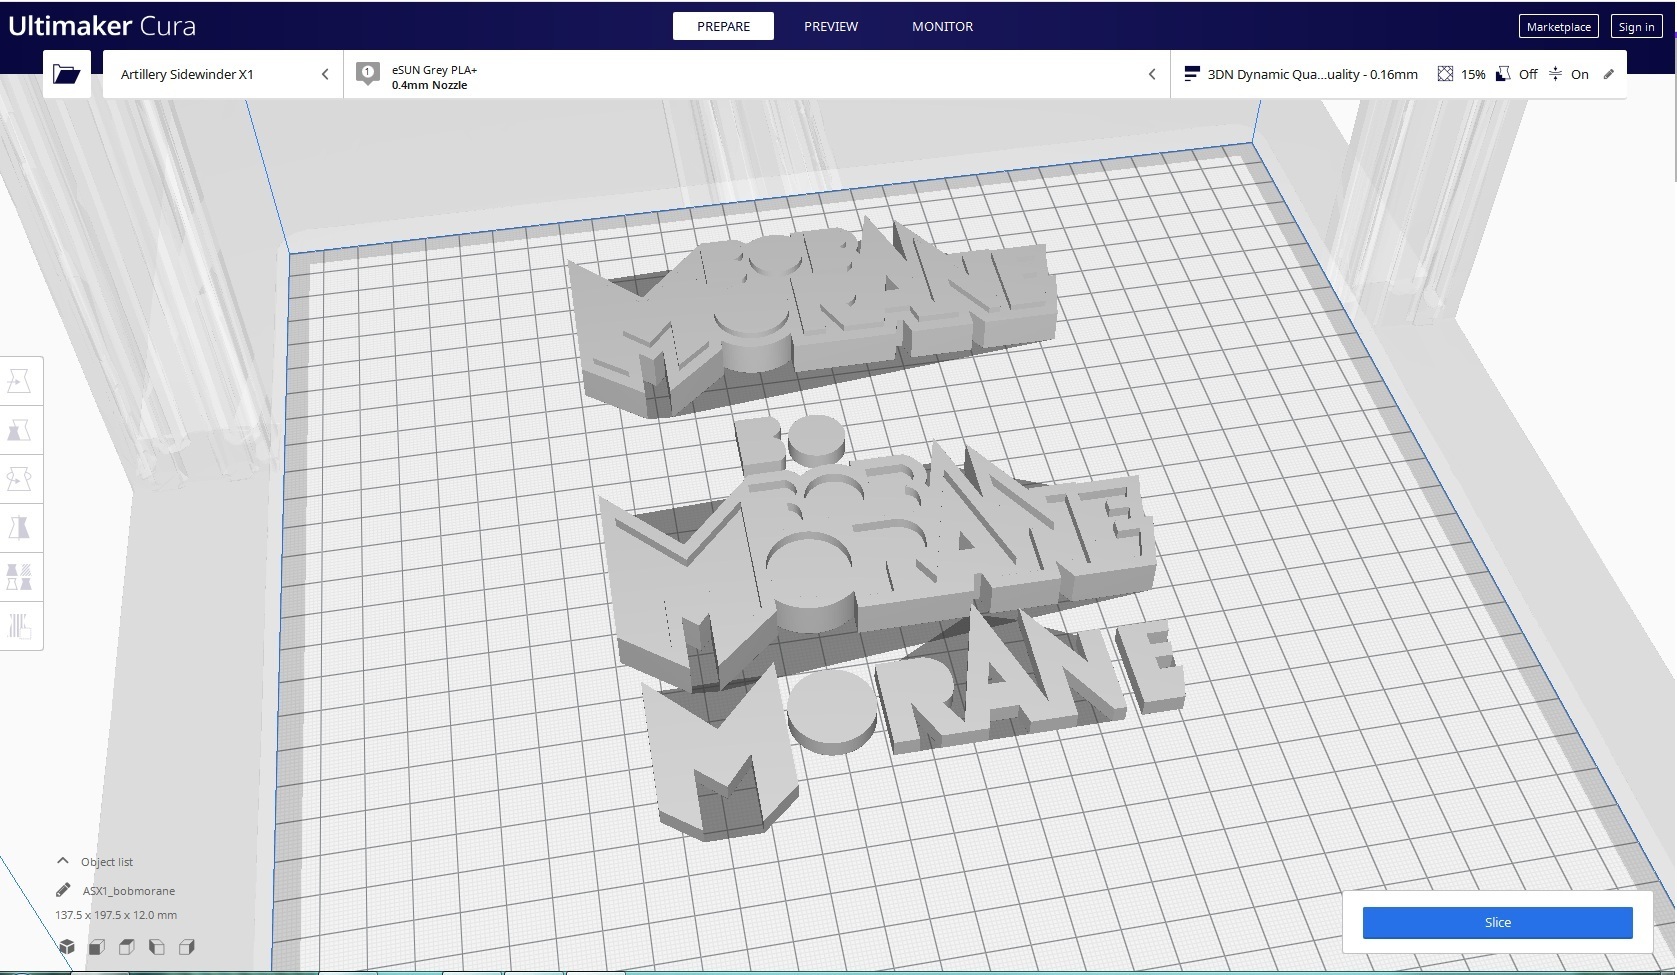Open the 3DN Dynamic Quality profile panel
This screenshot has width=1677, height=975.
pos(1398,74)
